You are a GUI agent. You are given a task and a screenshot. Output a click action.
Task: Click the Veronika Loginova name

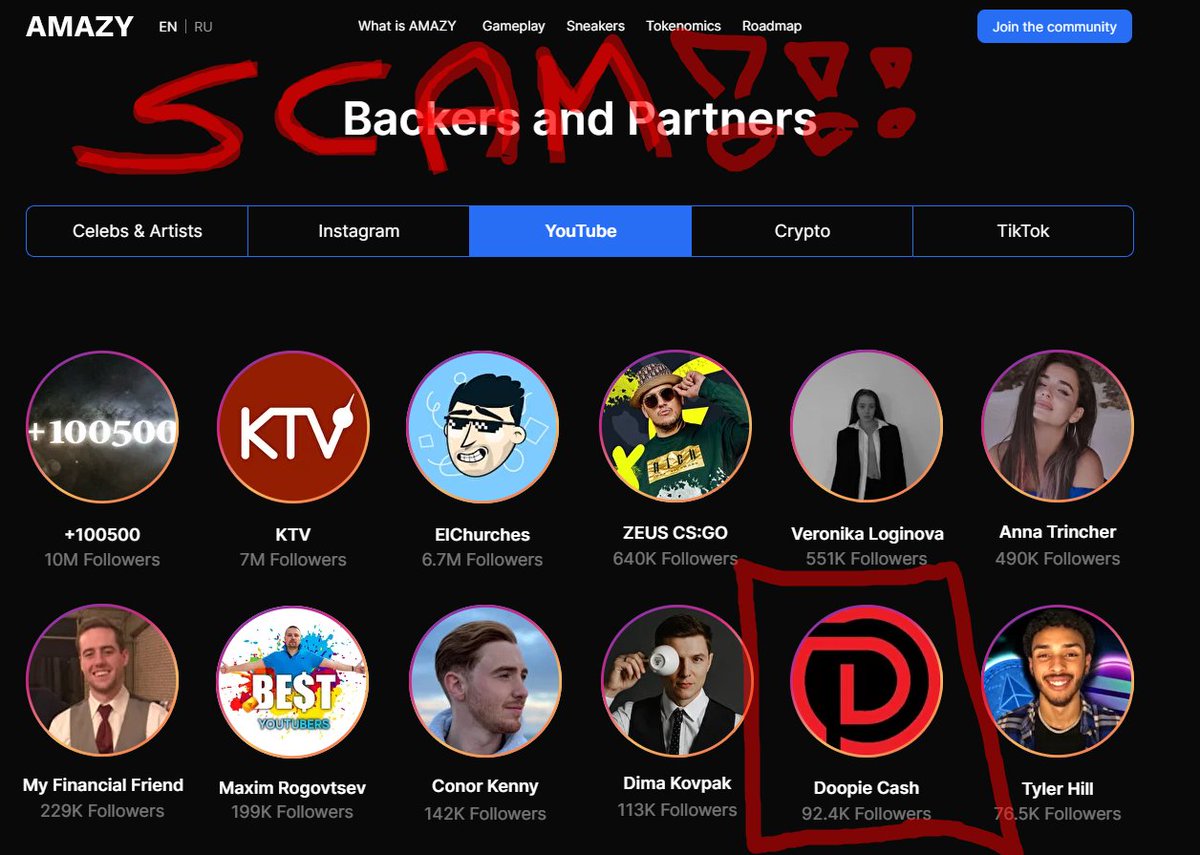pyautogui.click(x=867, y=534)
